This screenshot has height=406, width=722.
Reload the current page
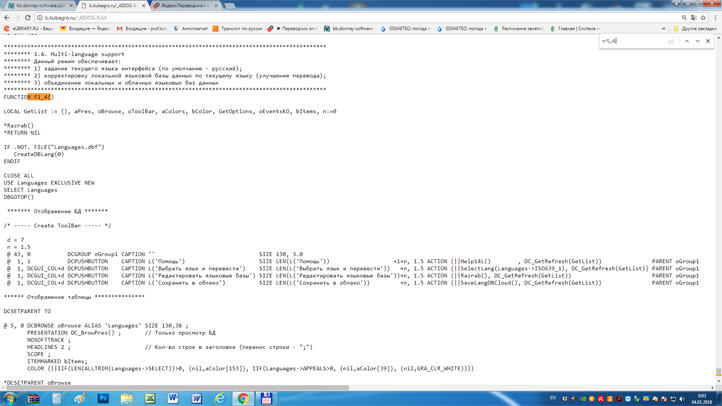tap(28, 18)
